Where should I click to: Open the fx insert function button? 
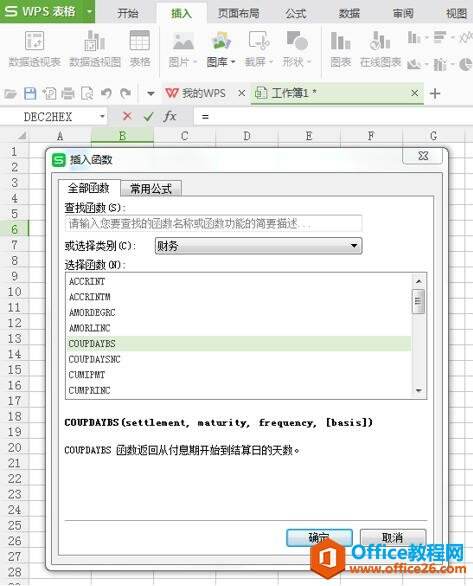[x=170, y=116]
